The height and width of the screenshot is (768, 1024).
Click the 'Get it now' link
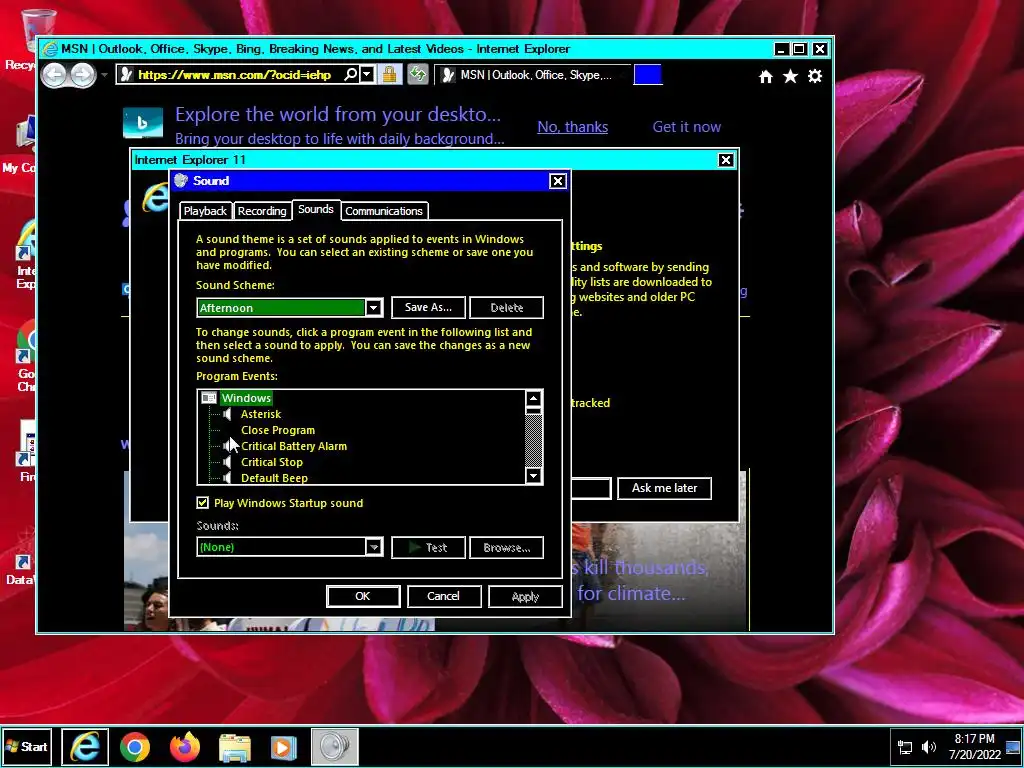click(x=686, y=127)
